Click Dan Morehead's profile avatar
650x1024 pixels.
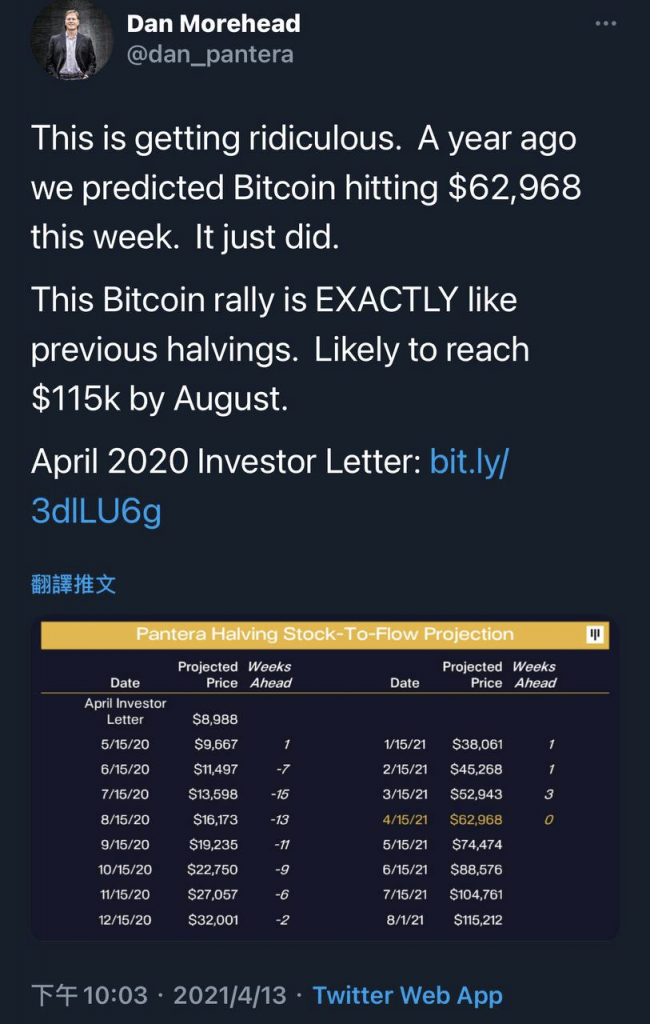click(x=72, y=40)
